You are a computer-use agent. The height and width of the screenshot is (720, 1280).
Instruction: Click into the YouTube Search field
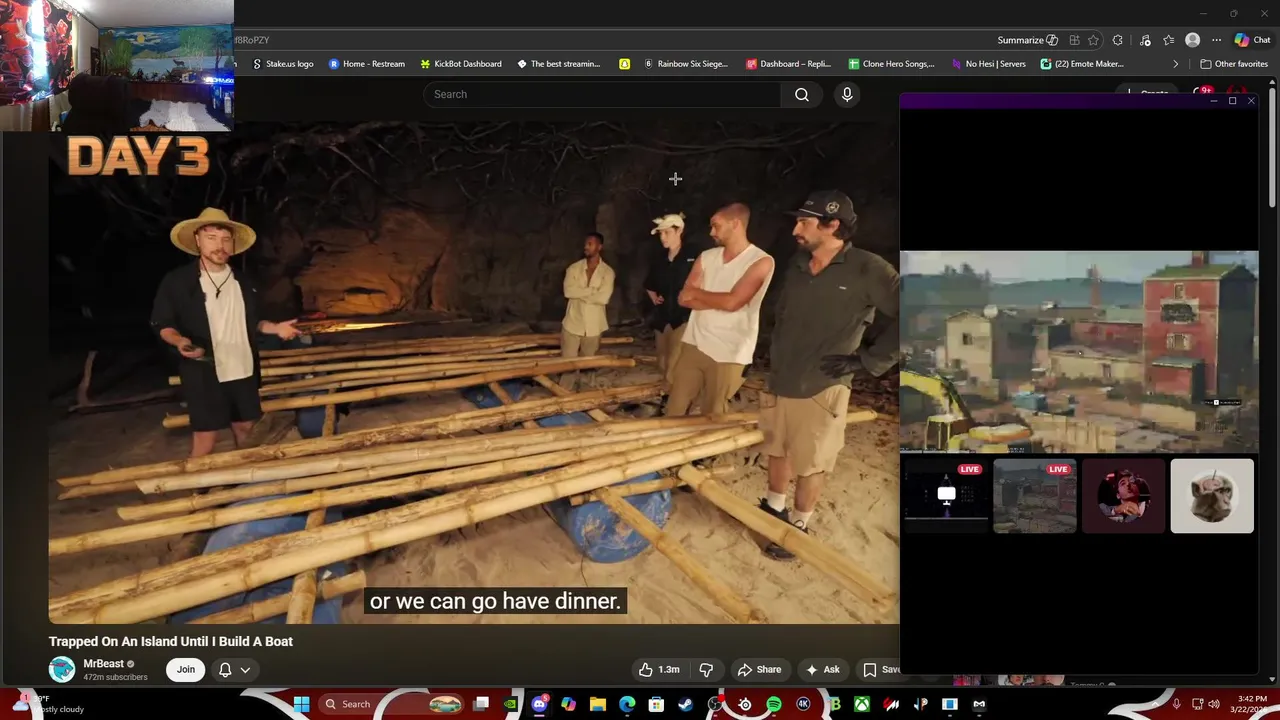602,94
